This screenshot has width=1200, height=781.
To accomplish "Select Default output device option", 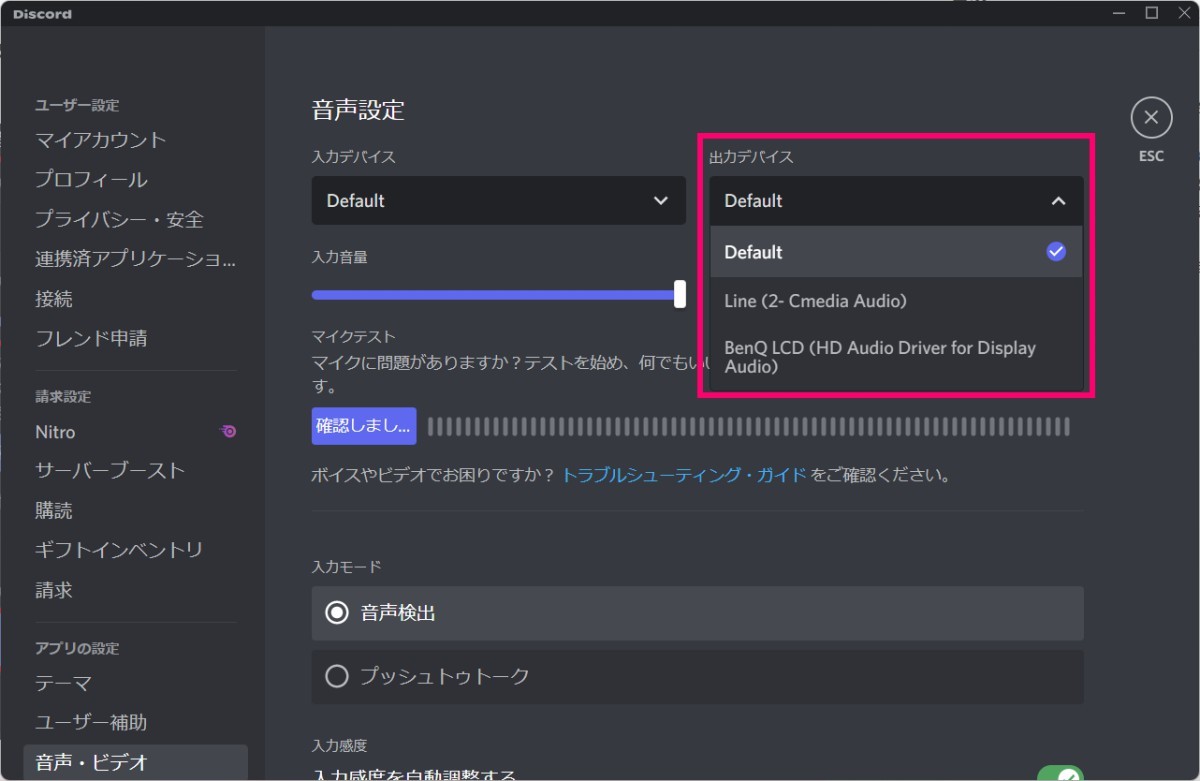I will [x=896, y=252].
